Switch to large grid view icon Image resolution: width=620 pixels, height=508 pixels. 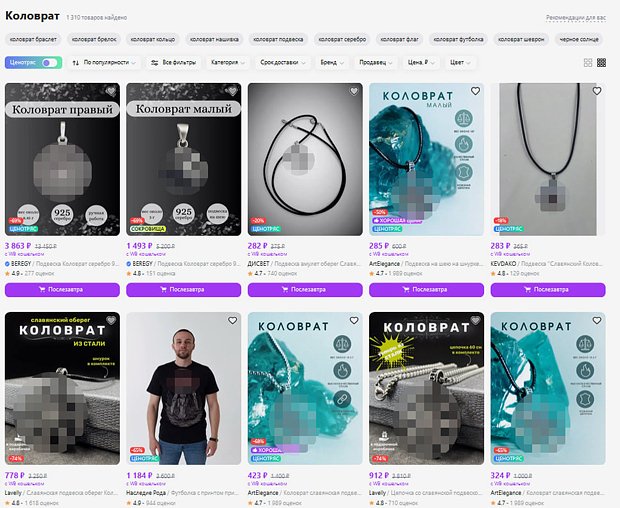[588, 62]
